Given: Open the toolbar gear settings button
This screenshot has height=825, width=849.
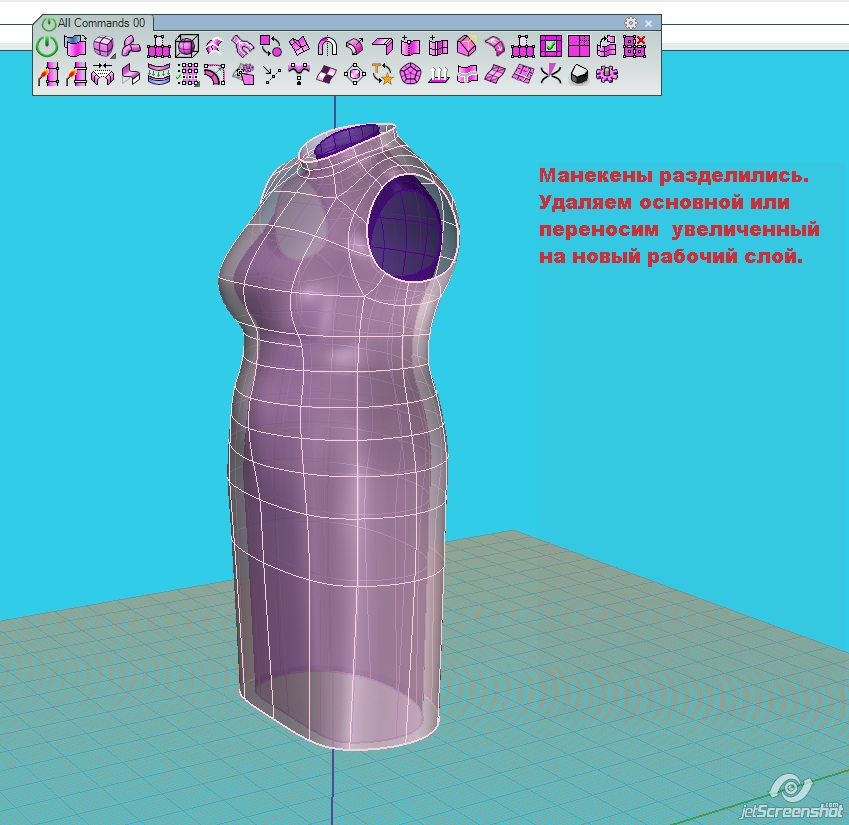Looking at the screenshot, I should (630, 23).
